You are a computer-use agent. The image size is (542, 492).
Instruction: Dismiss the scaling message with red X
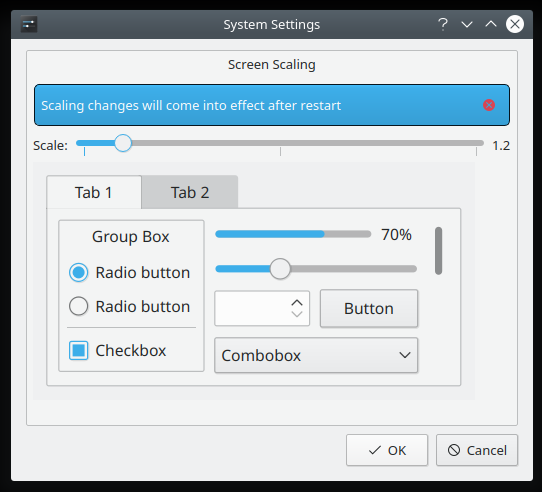click(489, 105)
